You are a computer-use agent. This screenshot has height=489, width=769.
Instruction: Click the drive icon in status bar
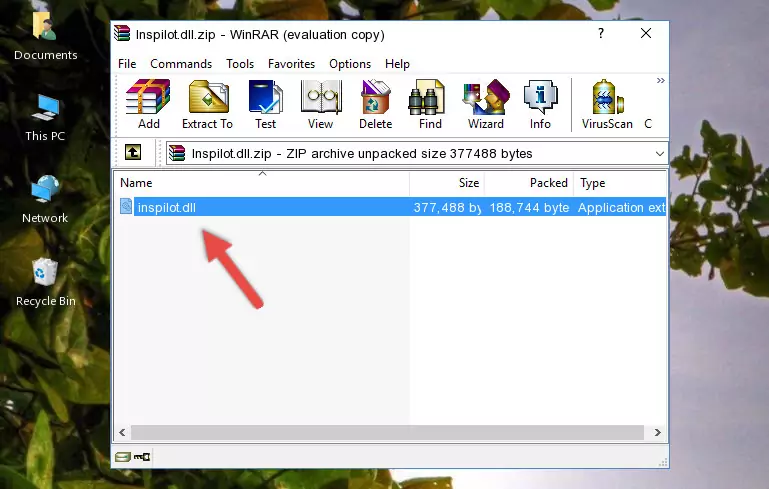pyautogui.click(x=123, y=457)
